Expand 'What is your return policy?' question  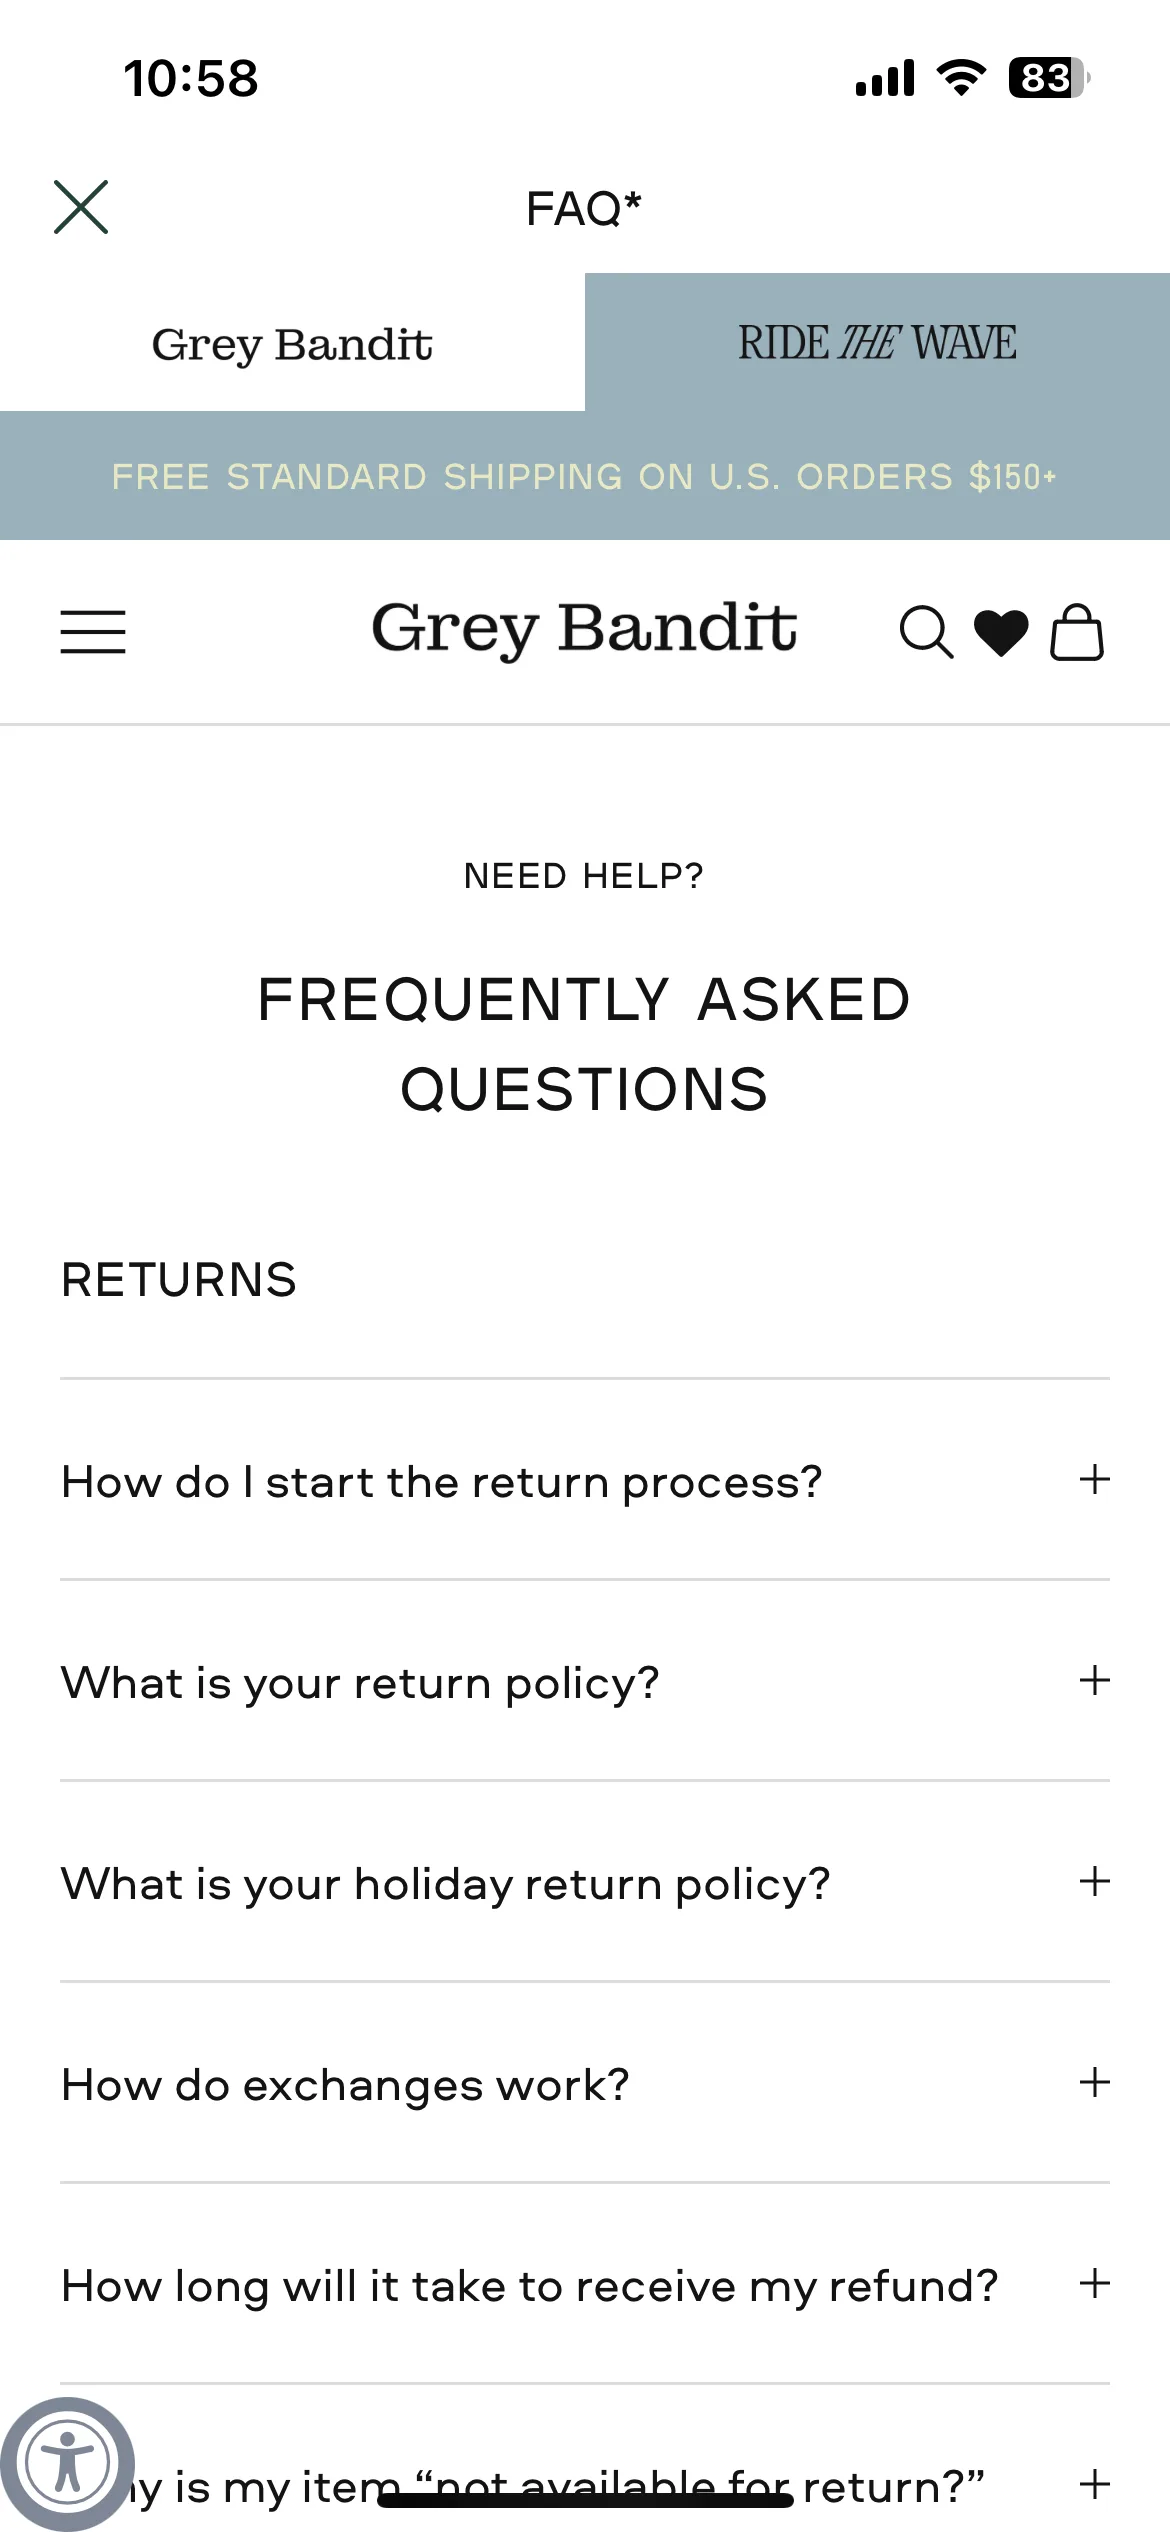585,1681
